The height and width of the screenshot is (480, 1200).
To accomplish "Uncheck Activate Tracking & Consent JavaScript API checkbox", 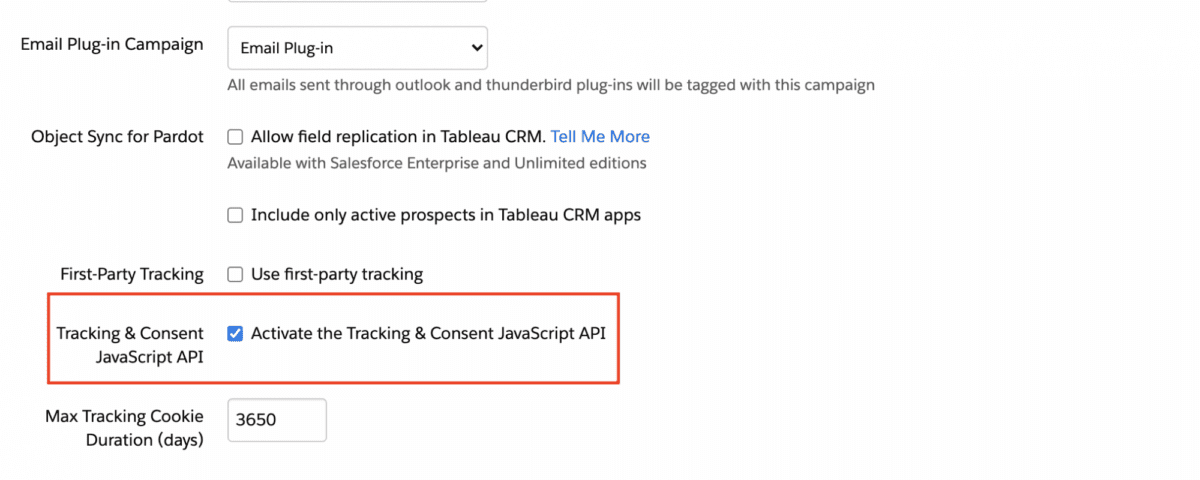I will (235, 334).
